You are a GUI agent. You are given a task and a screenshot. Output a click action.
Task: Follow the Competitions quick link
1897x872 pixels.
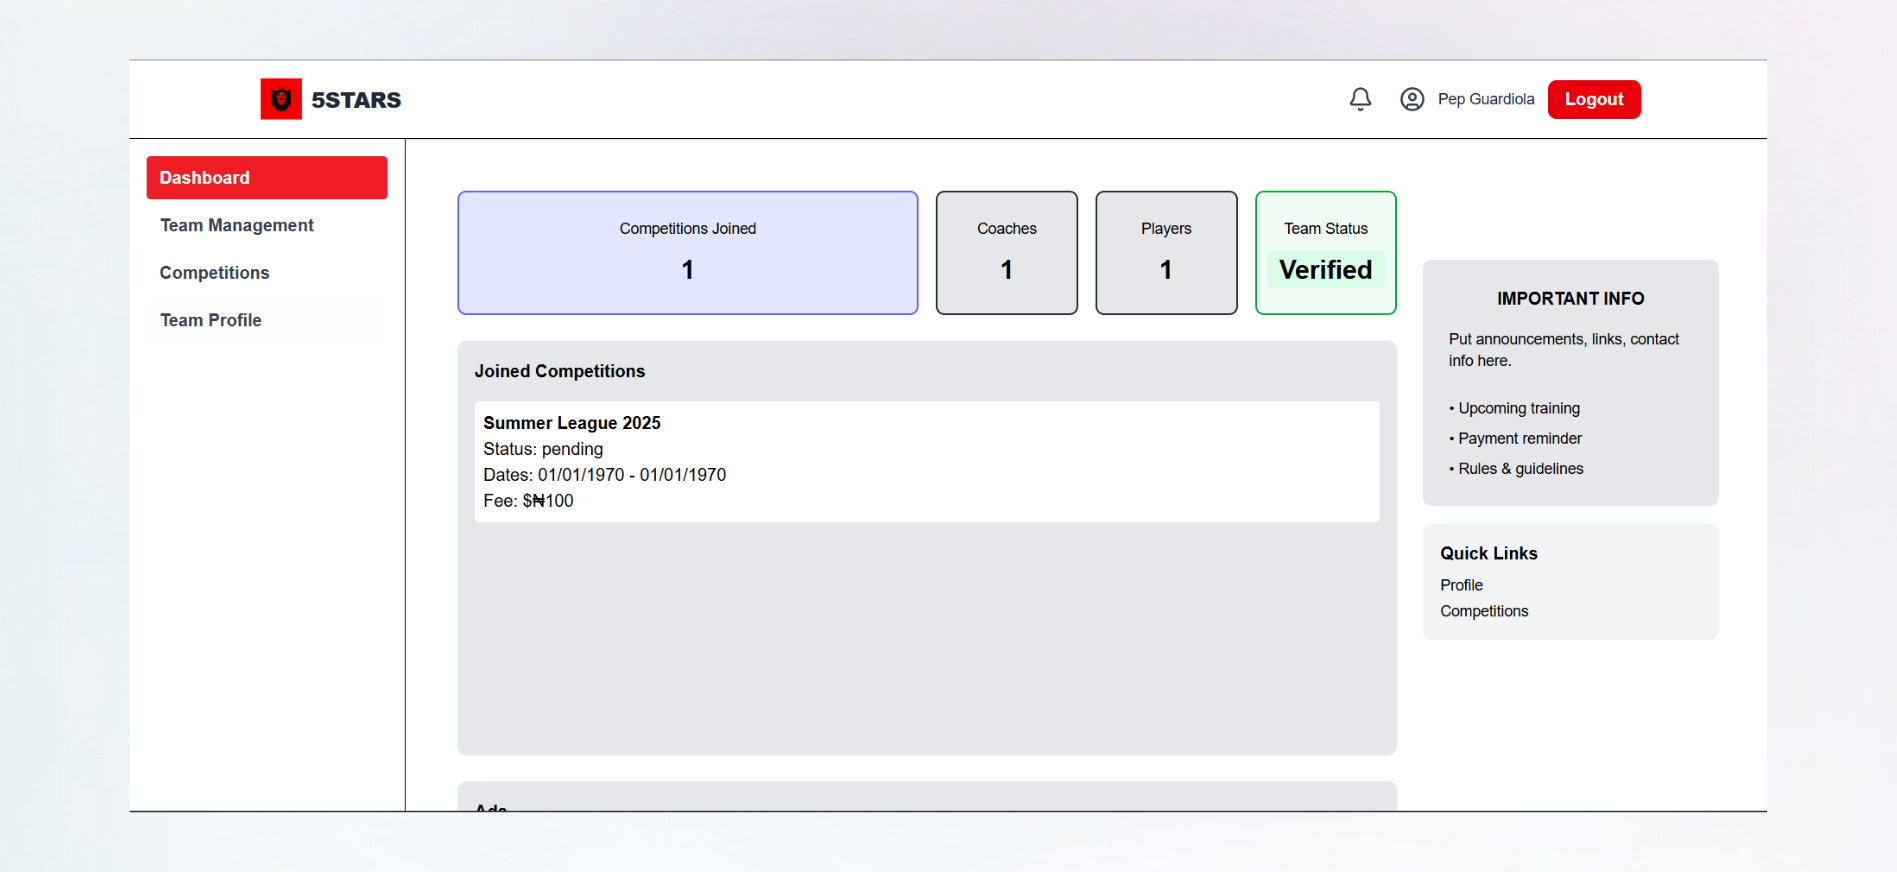[x=1484, y=611]
